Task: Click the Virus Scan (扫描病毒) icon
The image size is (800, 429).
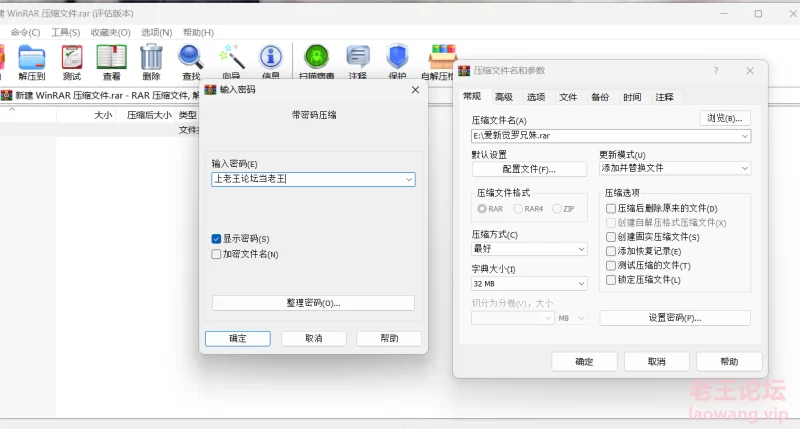Action: pyautogui.click(x=316, y=60)
